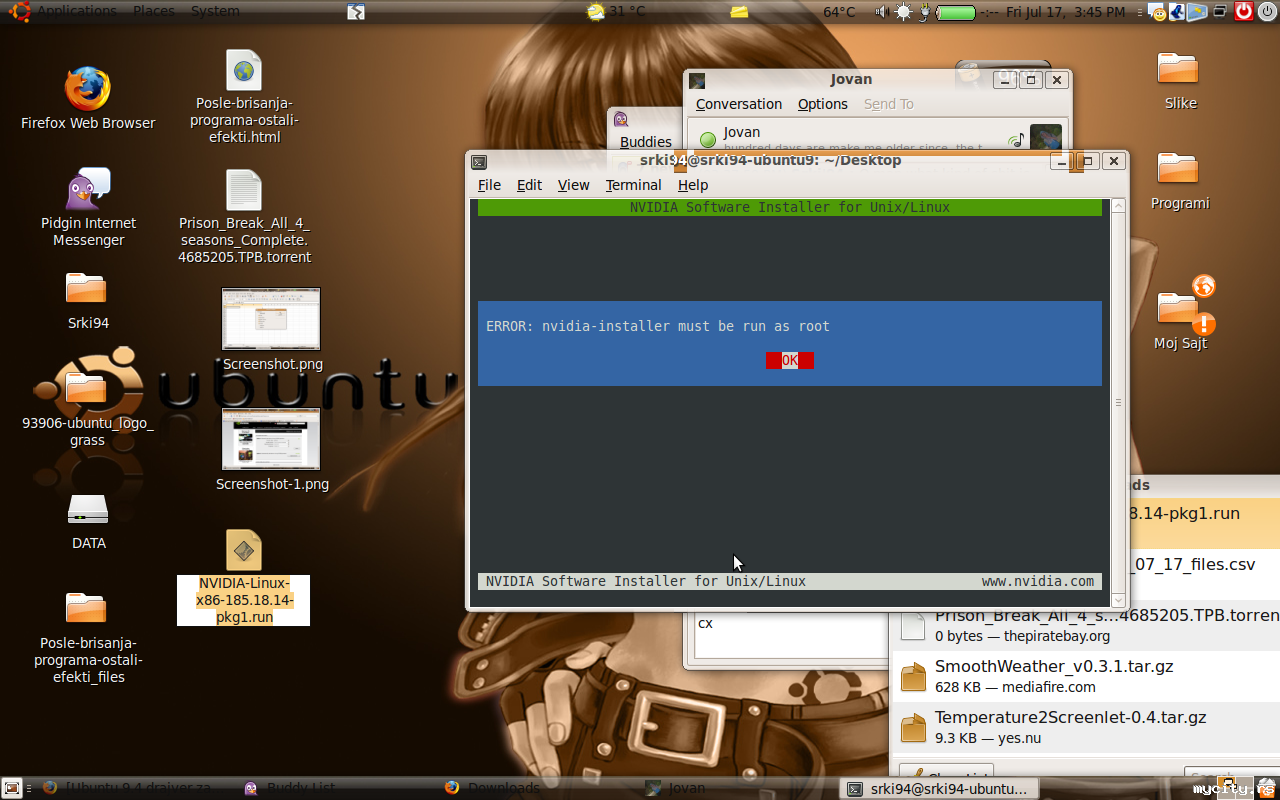Open Buddies menu in Buddy List window
The height and width of the screenshot is (800, 1280).
646,142
